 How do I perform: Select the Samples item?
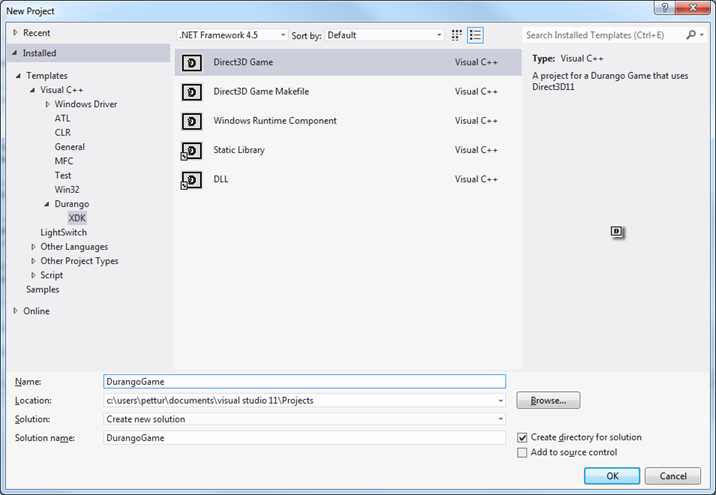click(42, 290)
